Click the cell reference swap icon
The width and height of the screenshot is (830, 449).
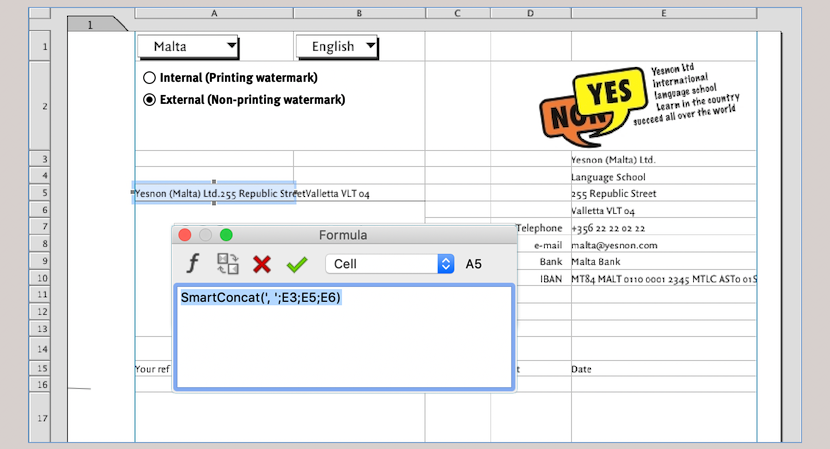click(228, 264)
